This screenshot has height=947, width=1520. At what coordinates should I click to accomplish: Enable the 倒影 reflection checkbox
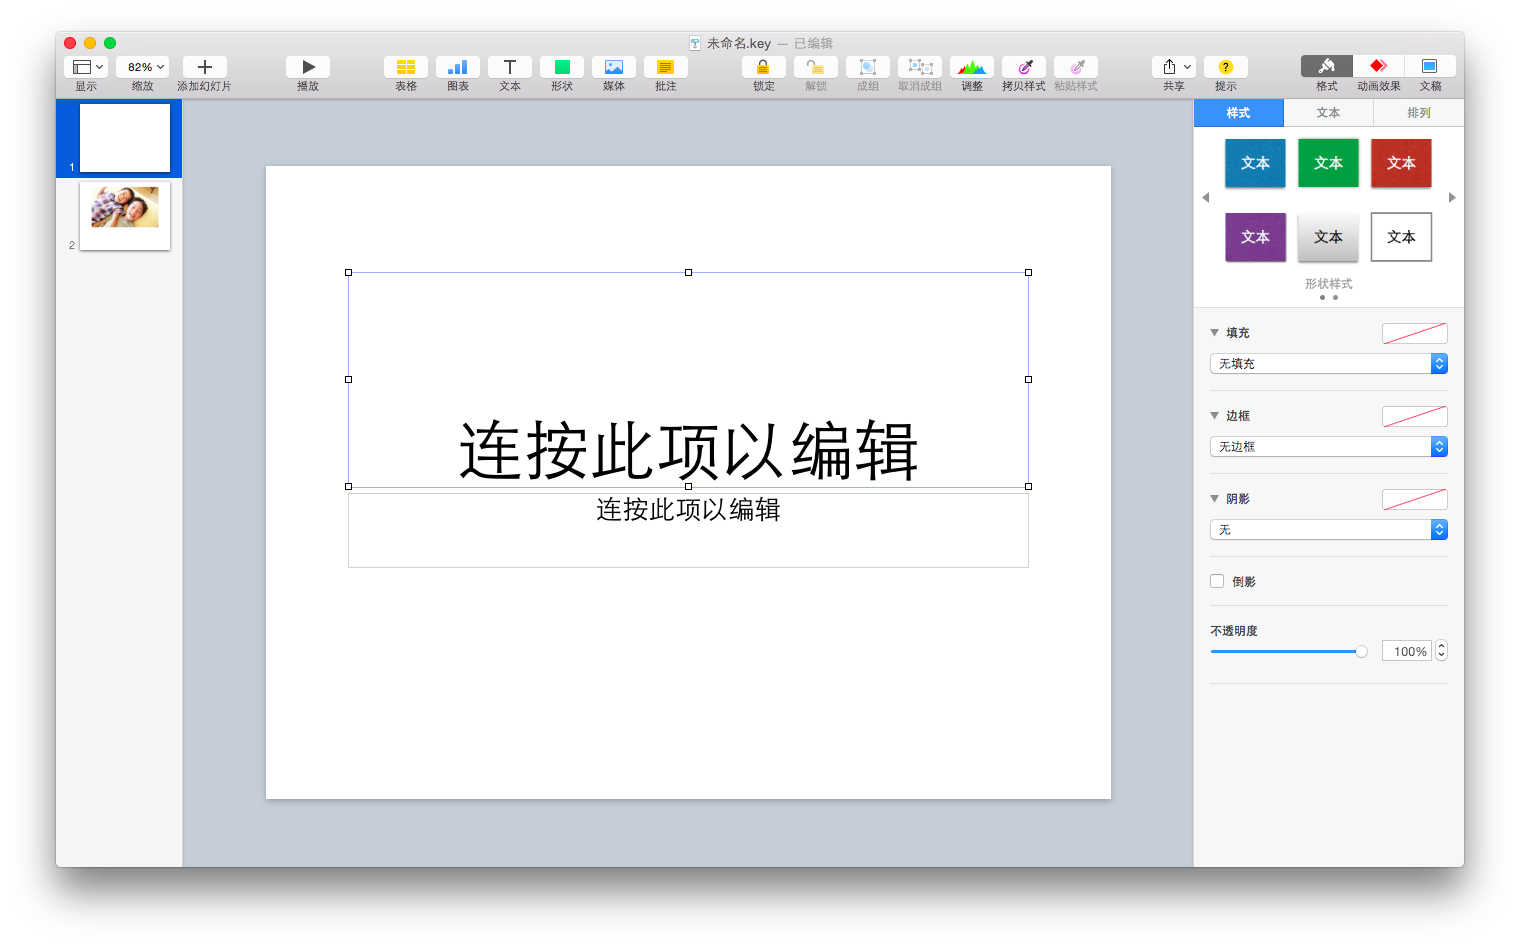[1217, 581]
